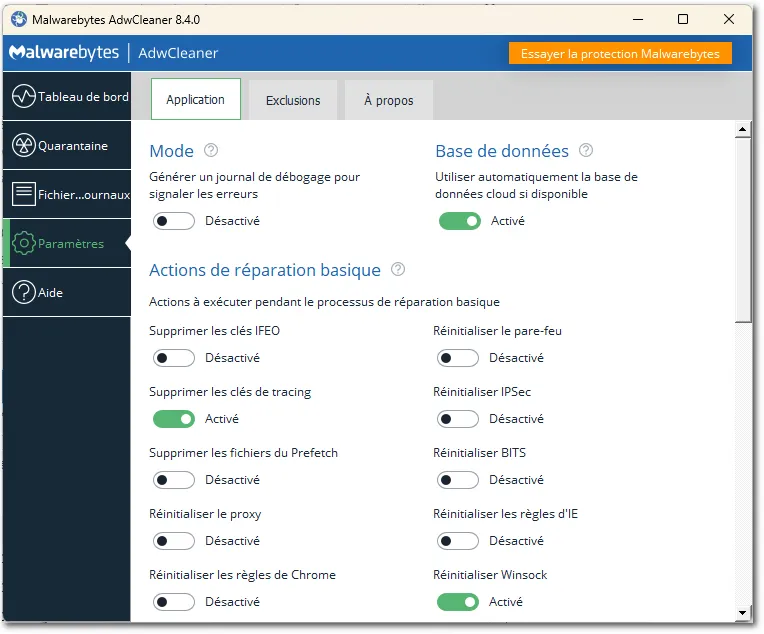Close the AdwCleaner window
Viewport: 764px width, 634px height.
729,19
